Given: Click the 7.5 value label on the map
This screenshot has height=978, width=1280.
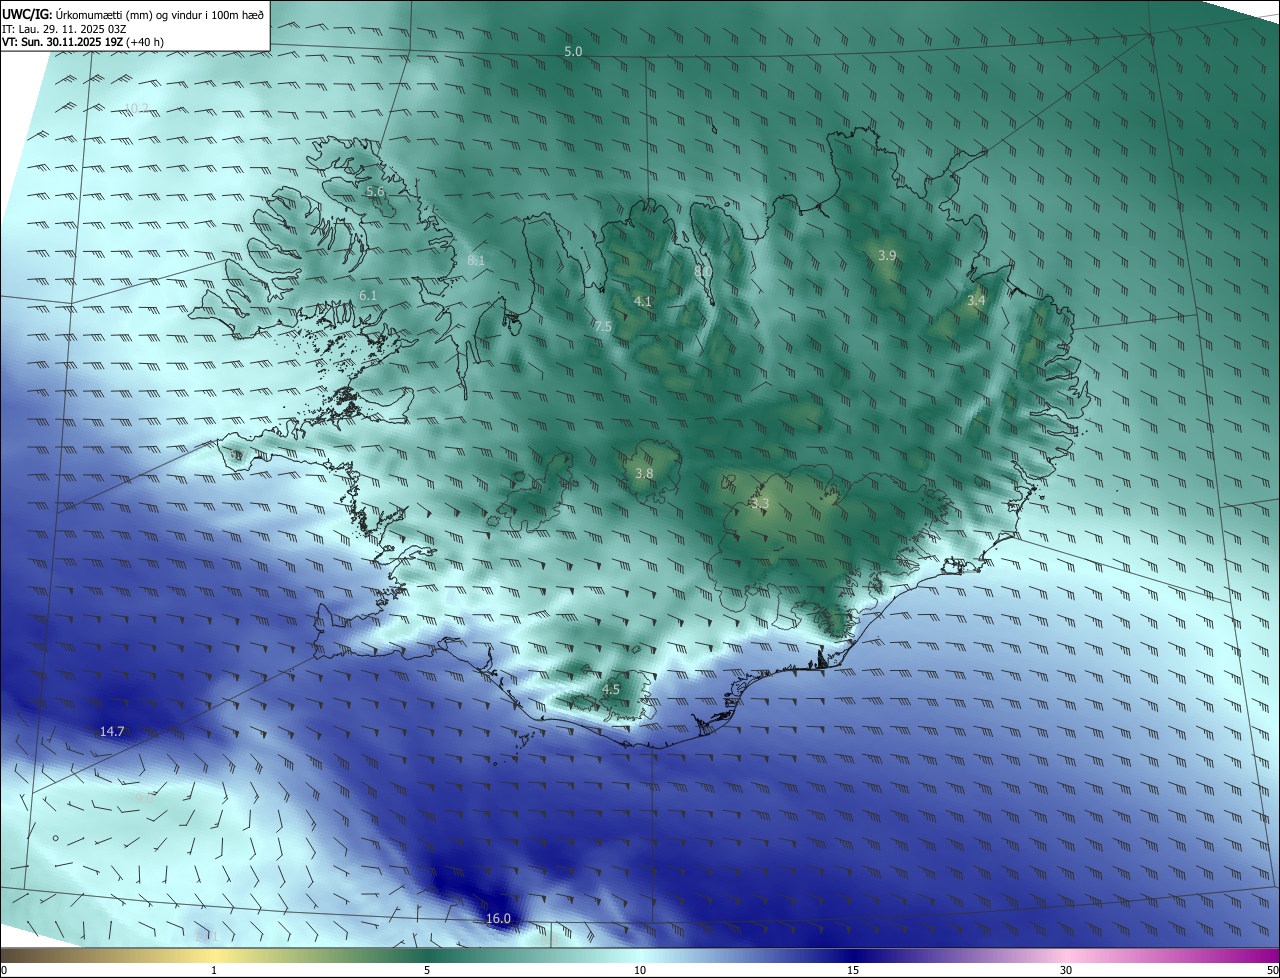Looking at the screenshot, I should click(x=603, y=327).
